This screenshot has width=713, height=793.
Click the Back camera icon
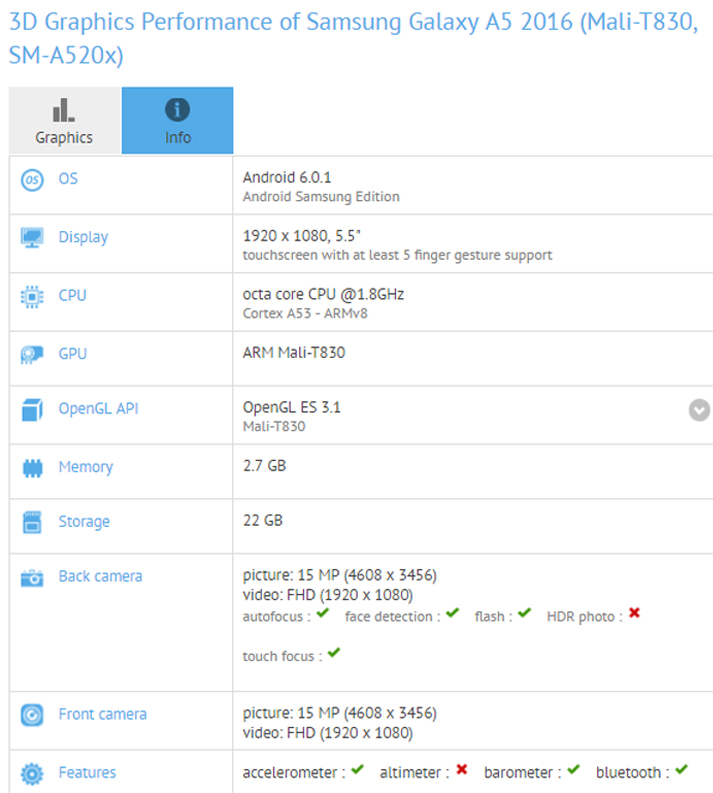click(32, 577)
